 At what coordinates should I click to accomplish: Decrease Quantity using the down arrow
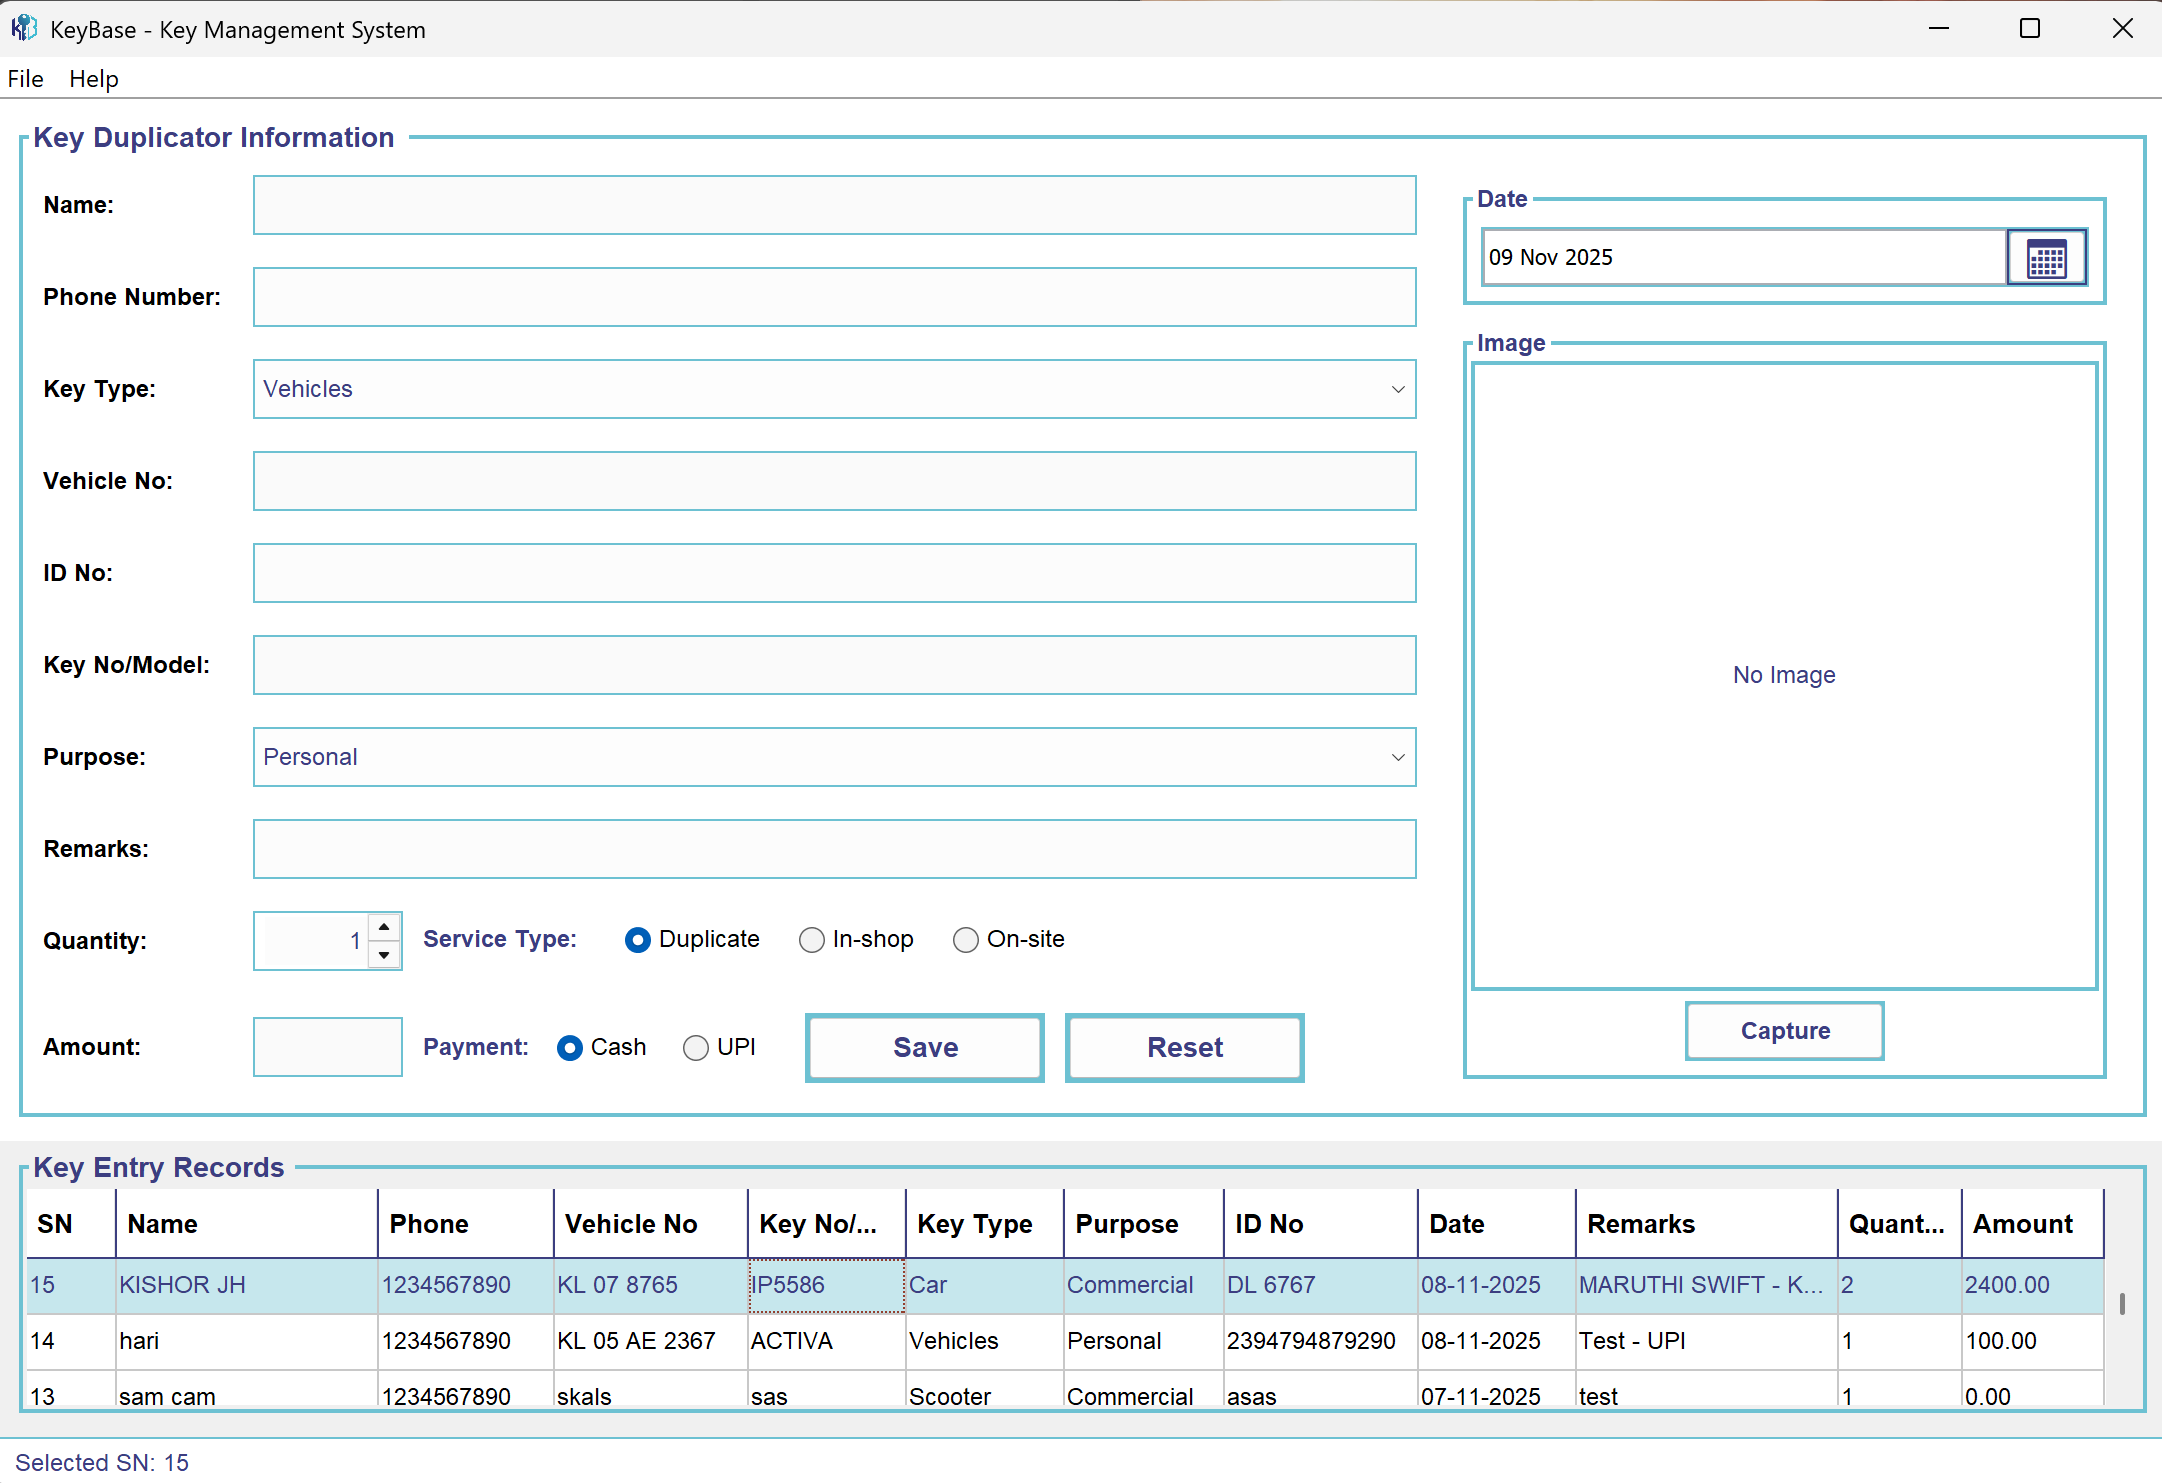click(384, 957)
